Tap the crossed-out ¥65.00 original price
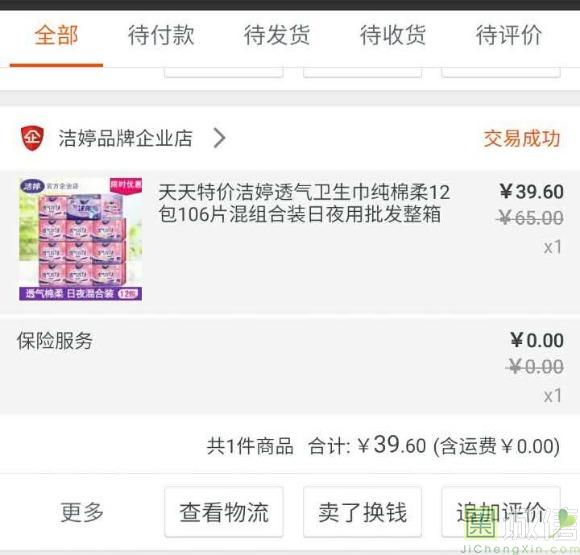The image size is (580, 555). coord(530,218)
